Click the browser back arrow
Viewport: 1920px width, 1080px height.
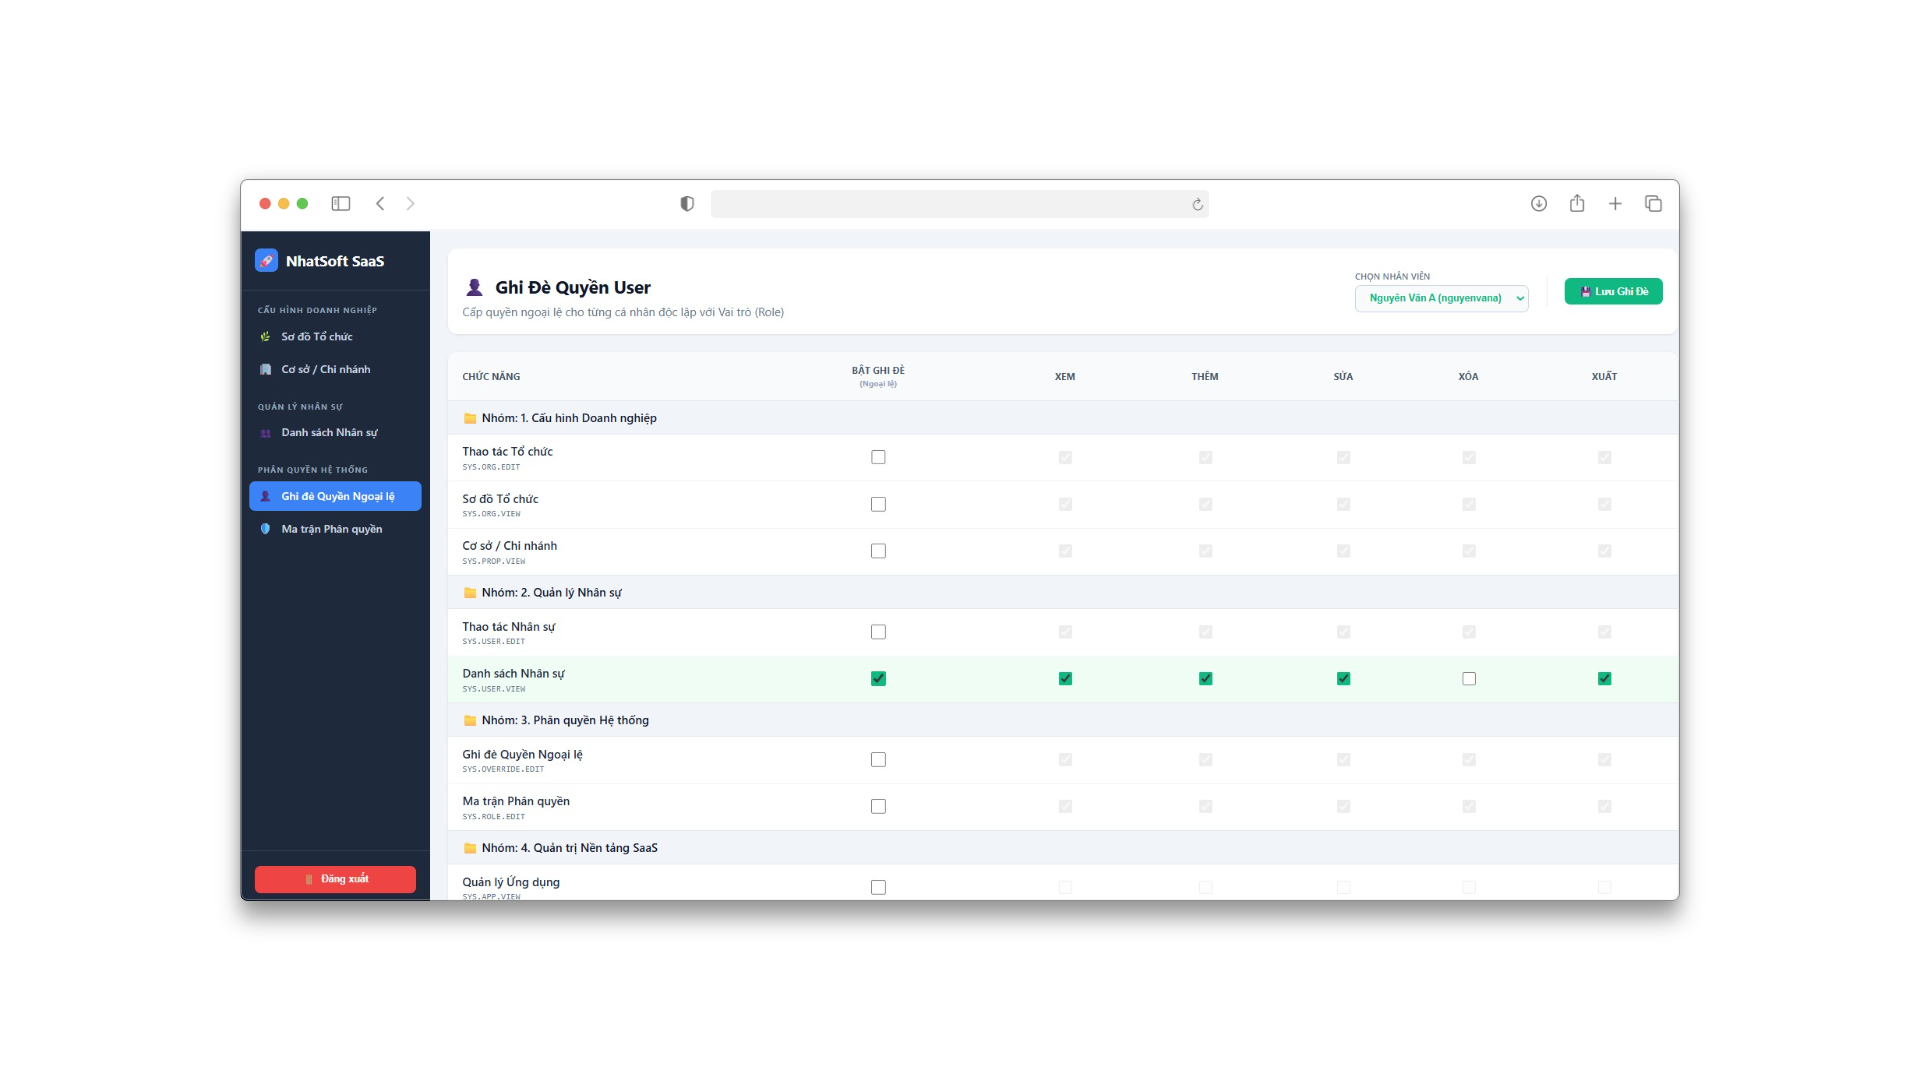tap(380, 204)
